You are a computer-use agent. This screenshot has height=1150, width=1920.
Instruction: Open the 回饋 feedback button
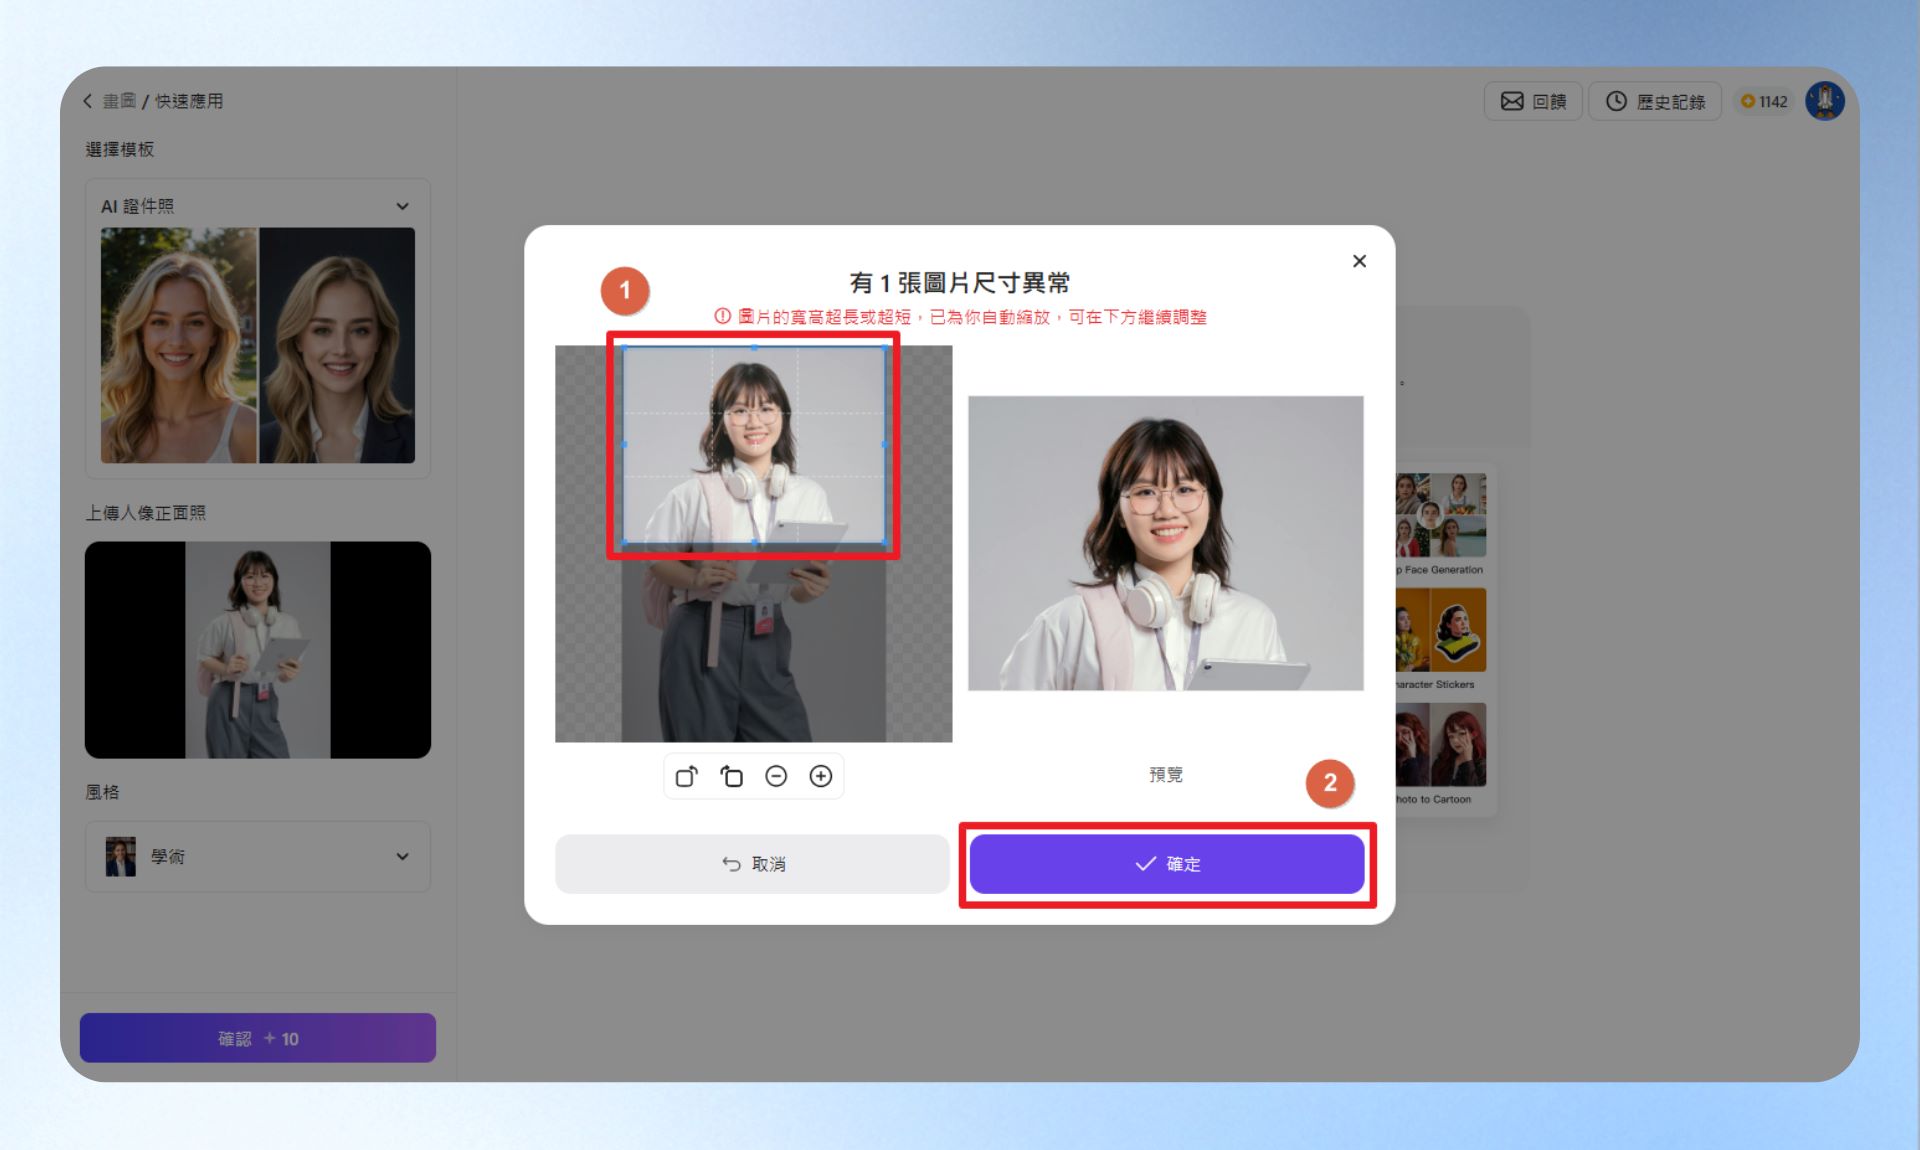[1533, 101]
